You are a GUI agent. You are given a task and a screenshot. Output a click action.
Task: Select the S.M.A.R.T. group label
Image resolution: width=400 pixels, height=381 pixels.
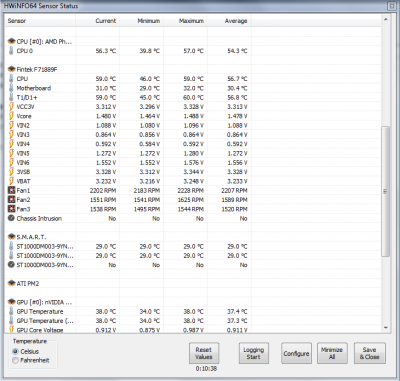pos(31,237)
